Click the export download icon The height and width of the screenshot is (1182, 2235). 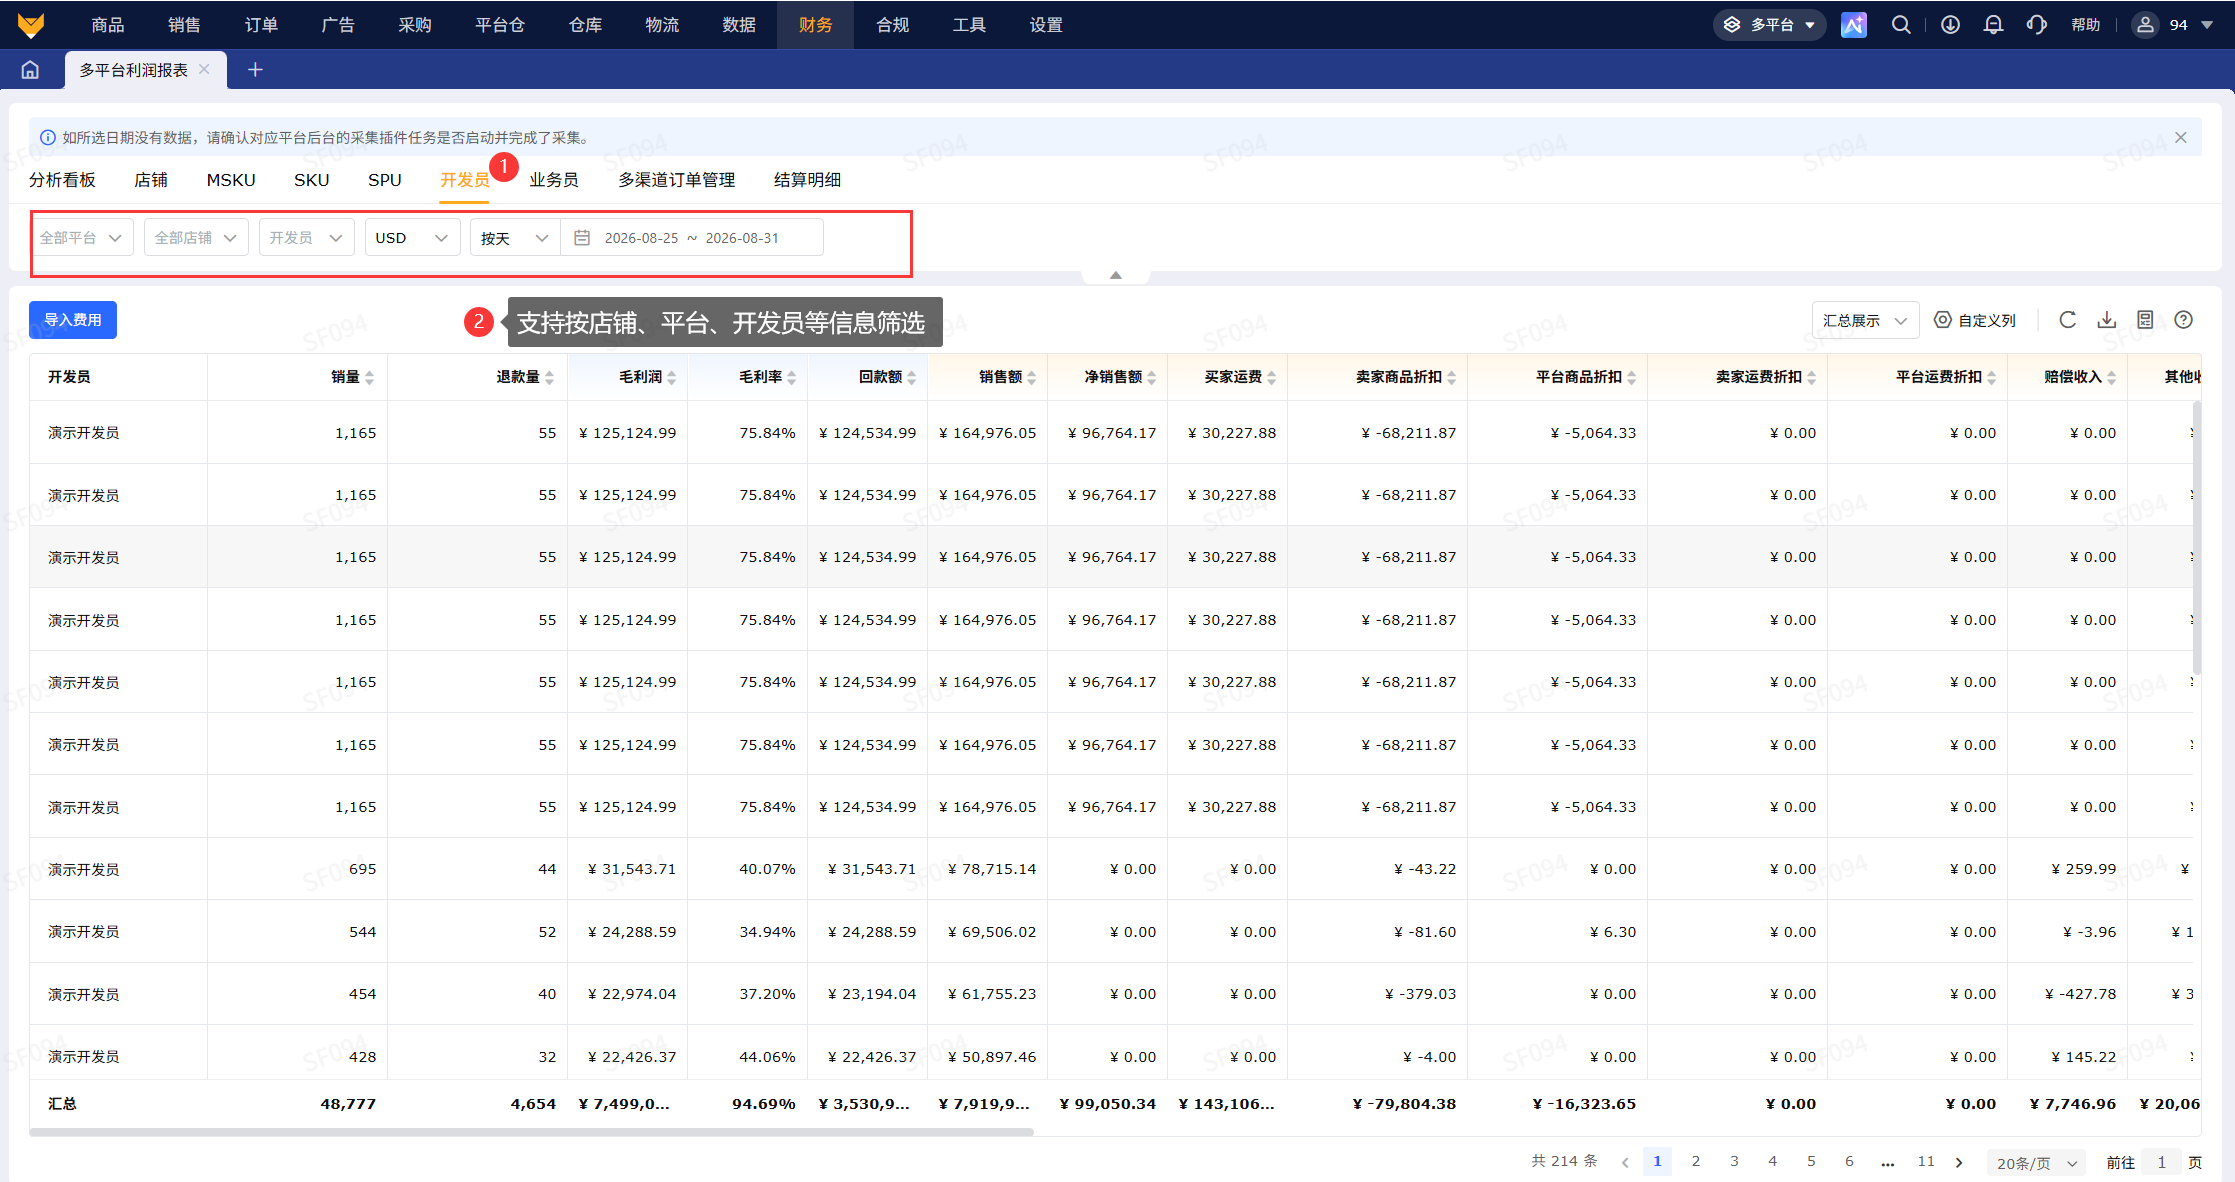[2107, 320]
